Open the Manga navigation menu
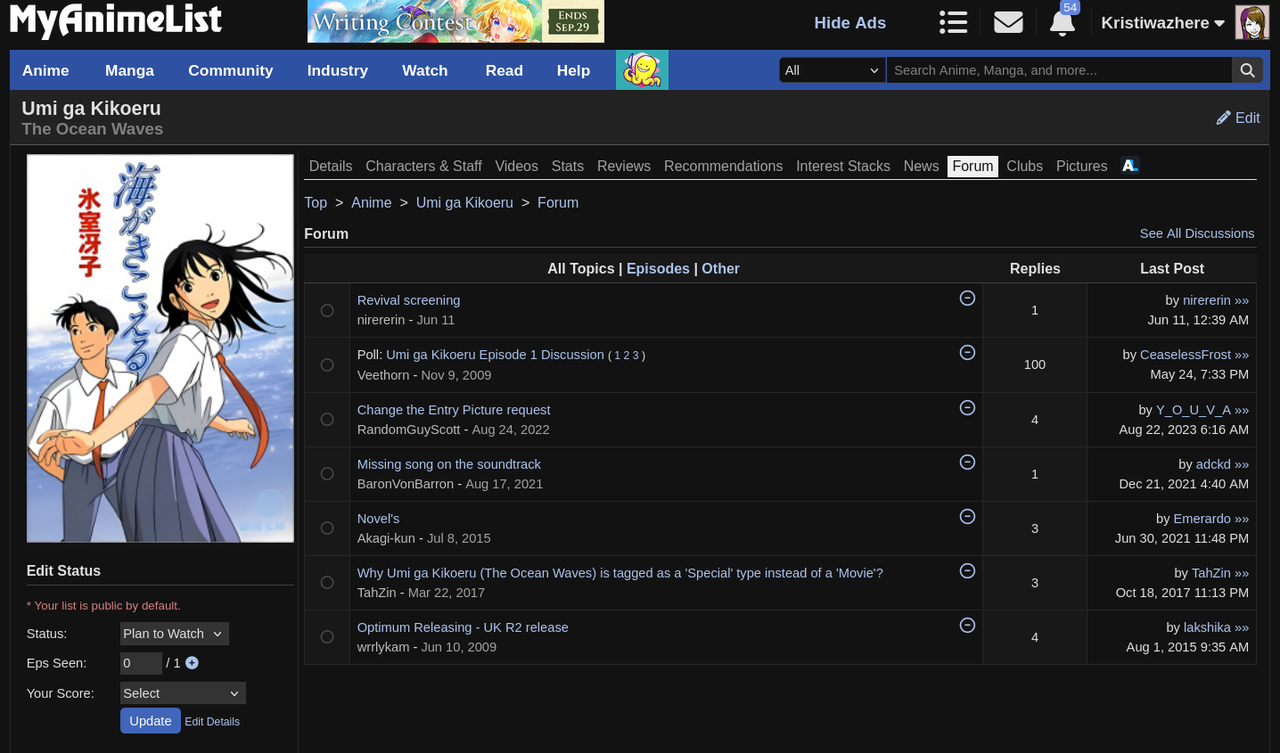The height and width of the screenshot is (753, 1280). (x=130, y=70)
